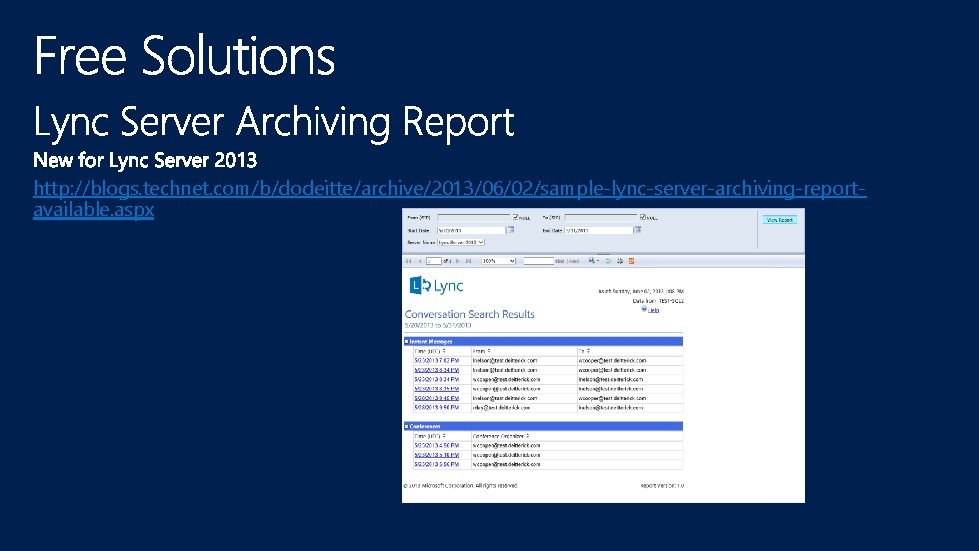
Task: Open the 9:40 PM instant message
Action: [436, 398]
